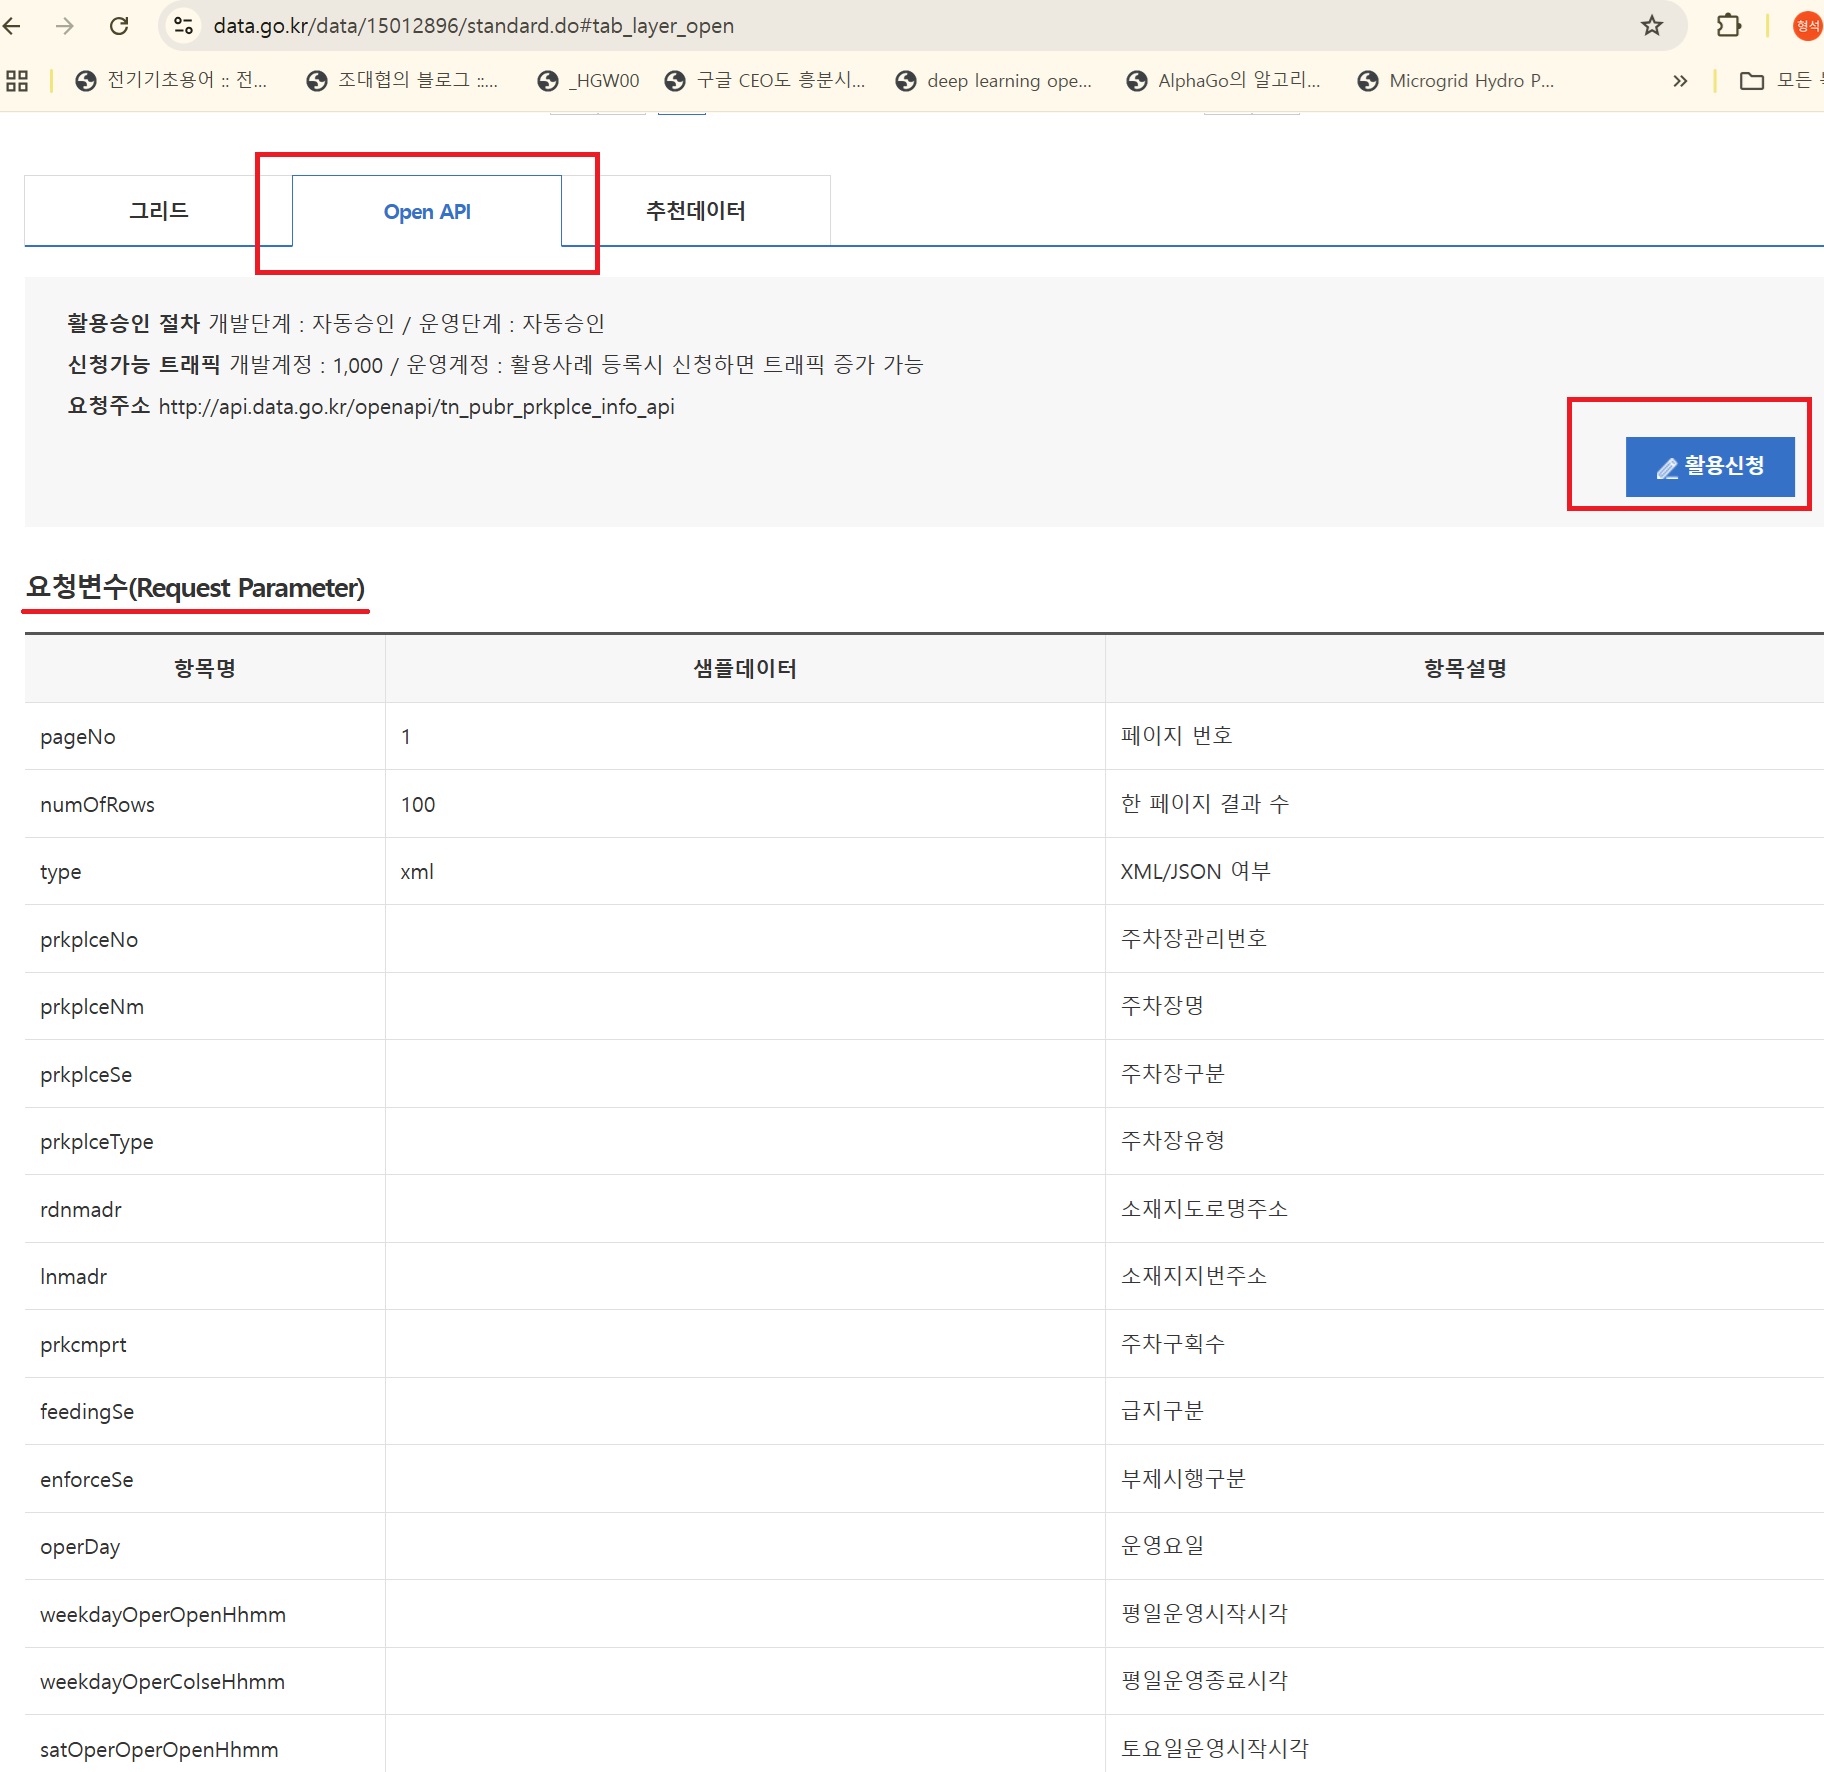The width and height of the screenshot is (1824, 1772).
Task: Open the apps grid icon in bookmarks bar
Action: click(17, 81)
